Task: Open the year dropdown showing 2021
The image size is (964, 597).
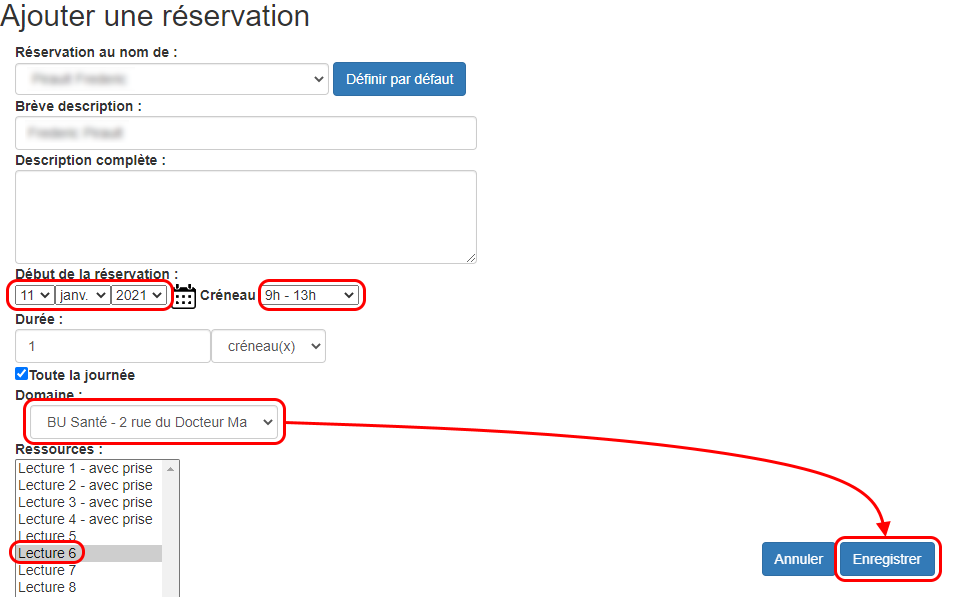Action: [138, 296]
